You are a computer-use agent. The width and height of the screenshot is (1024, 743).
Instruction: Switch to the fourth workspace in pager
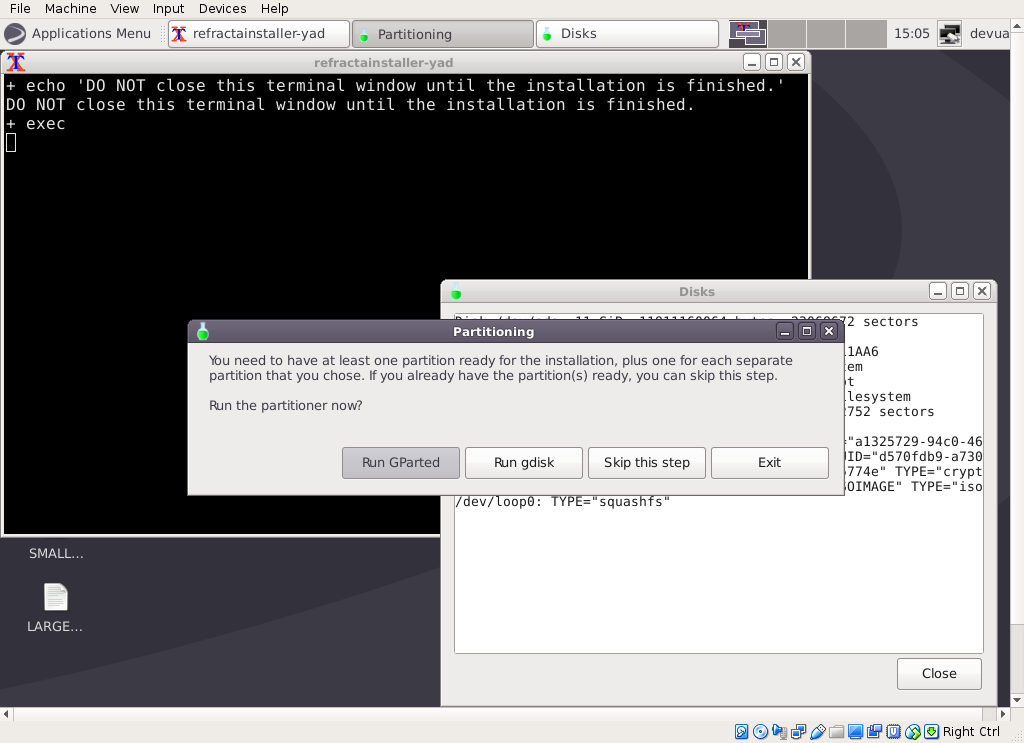865,34
